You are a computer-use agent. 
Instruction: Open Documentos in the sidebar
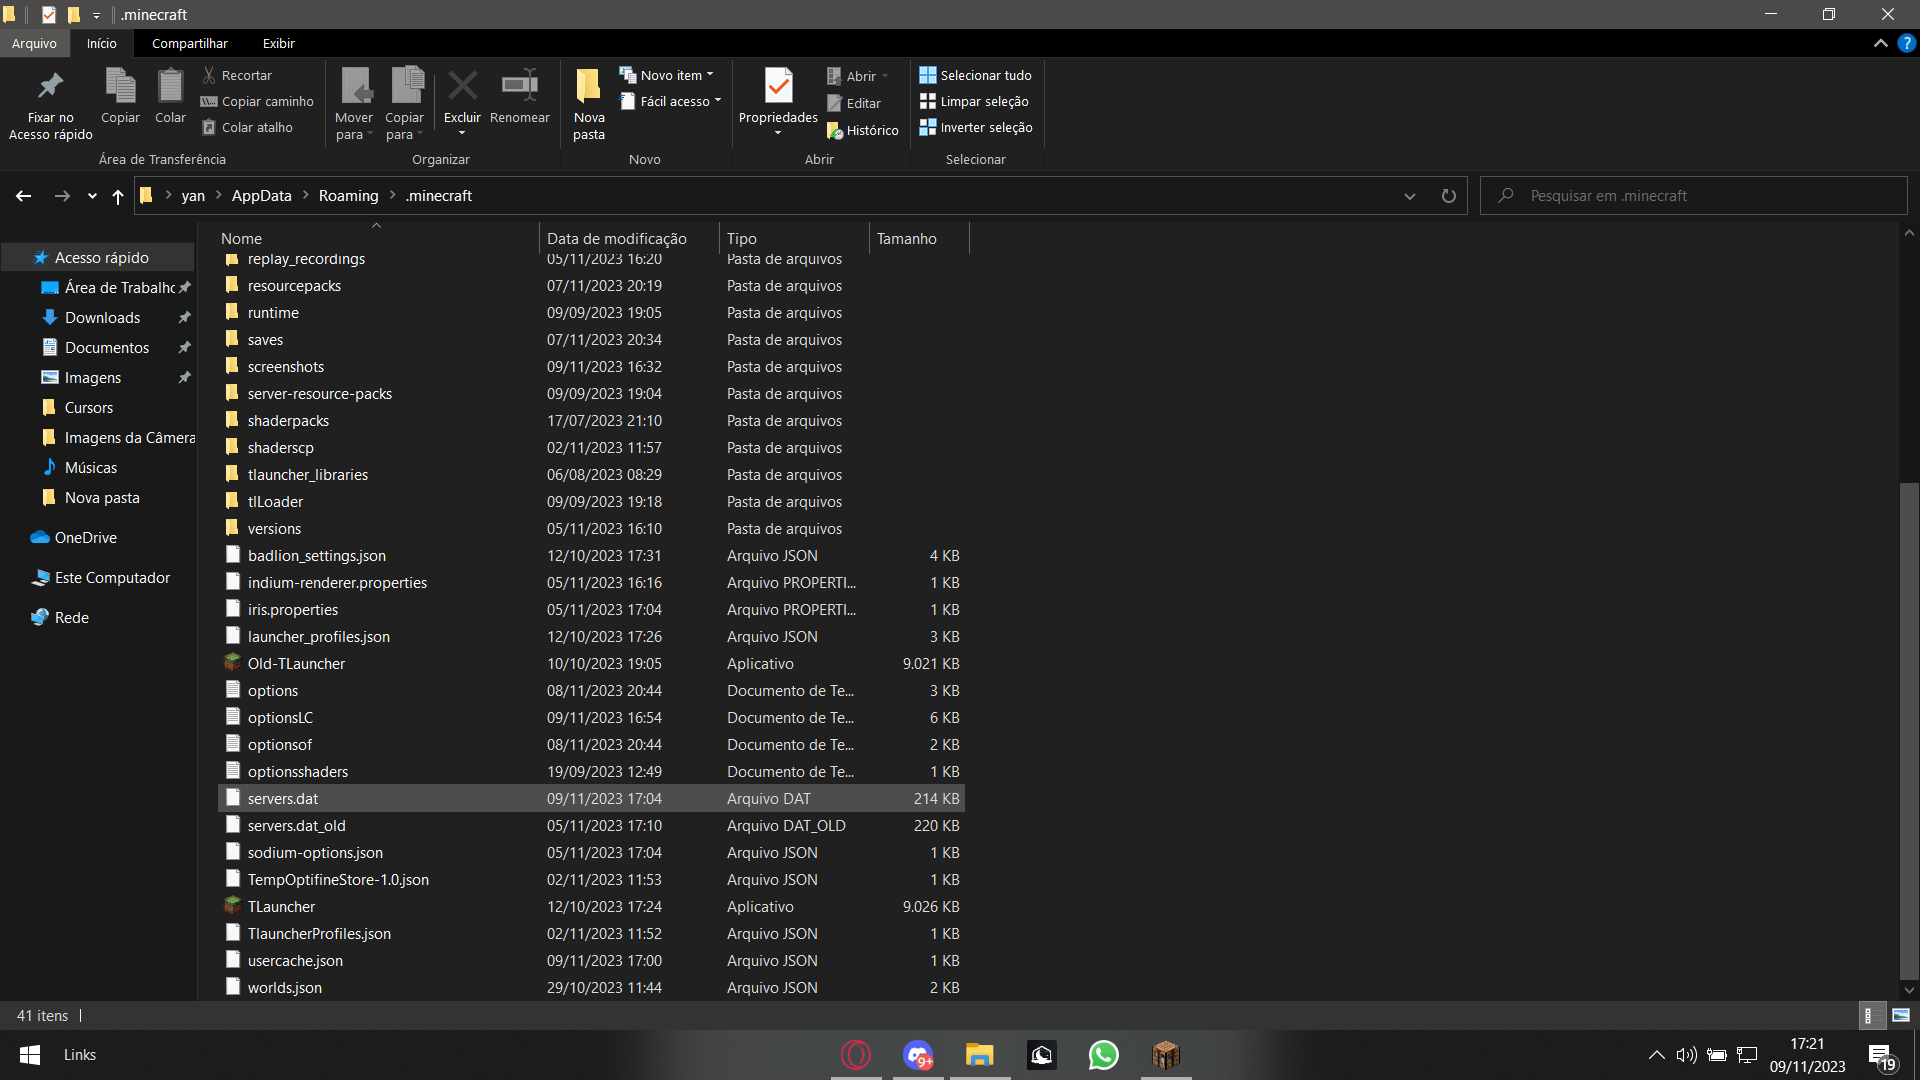106,347
